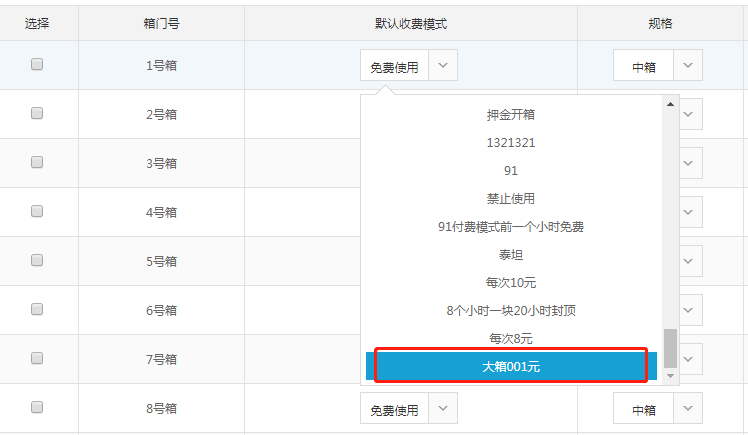Select the checkbox for 3号箱 row
The image size is (748, 435).
[x=37, y=162]
